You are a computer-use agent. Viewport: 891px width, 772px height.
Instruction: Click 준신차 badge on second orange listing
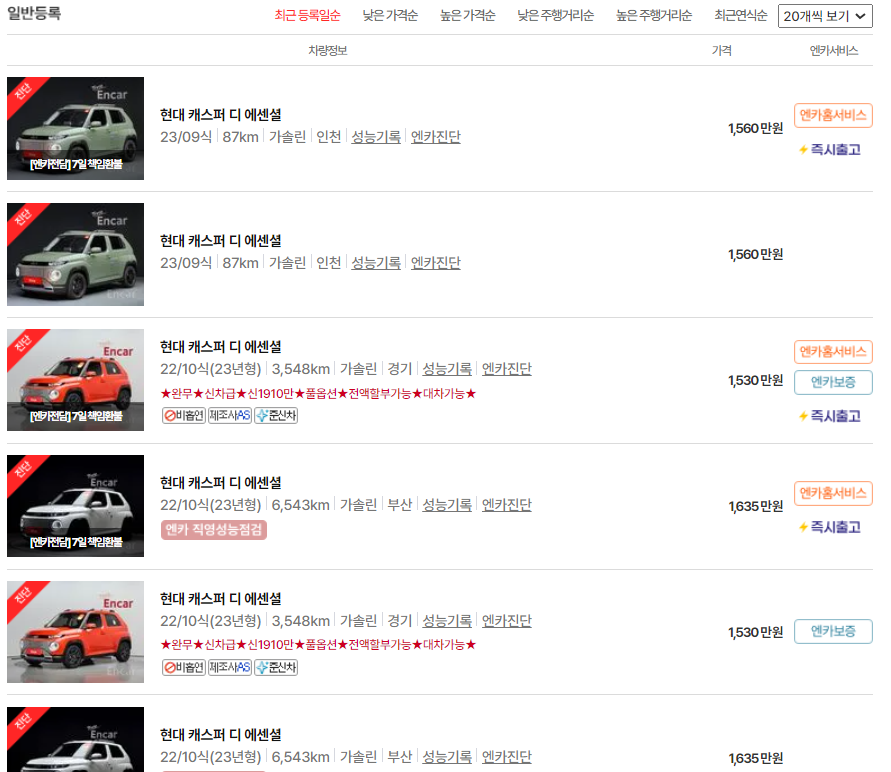(x=276, y=667)
